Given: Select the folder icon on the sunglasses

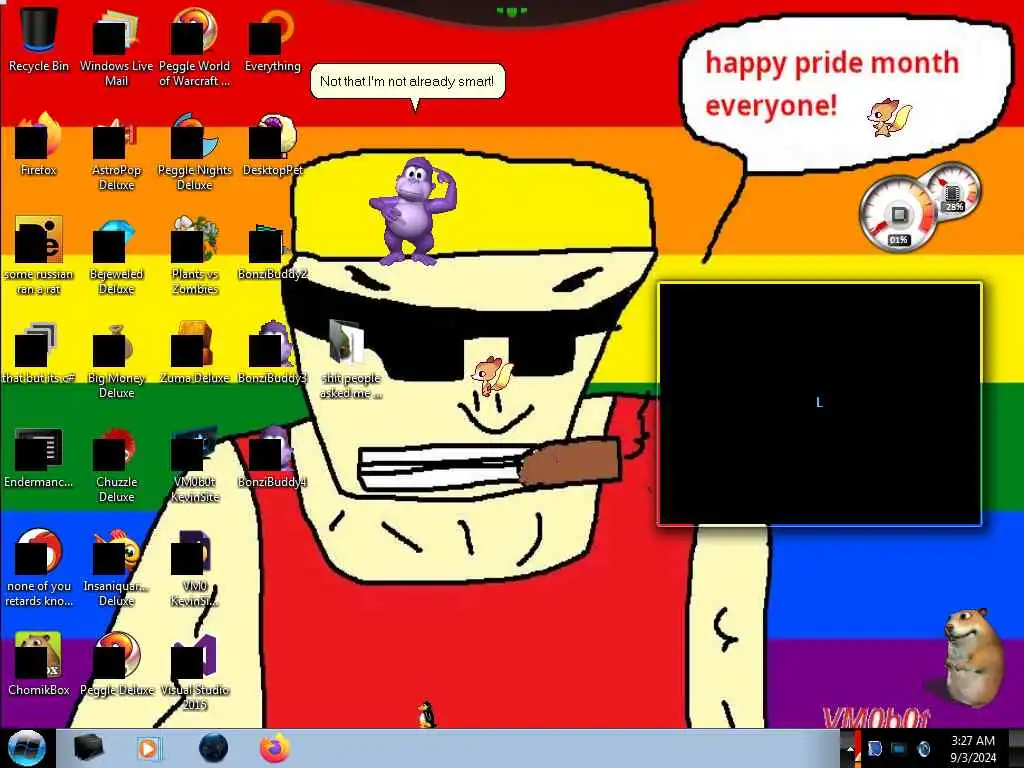Looking at the screenshot, I should 347,342.
